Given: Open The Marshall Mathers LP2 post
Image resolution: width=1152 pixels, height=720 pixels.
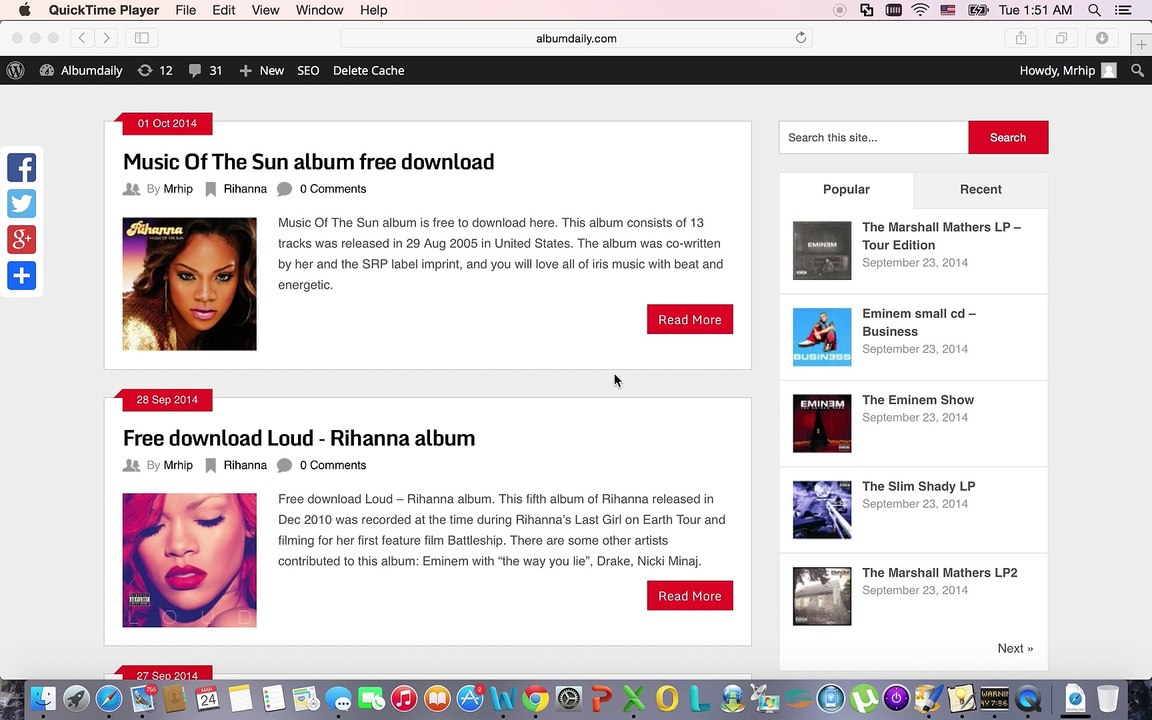Looking at the screenshot, I should tap(940, 572).
